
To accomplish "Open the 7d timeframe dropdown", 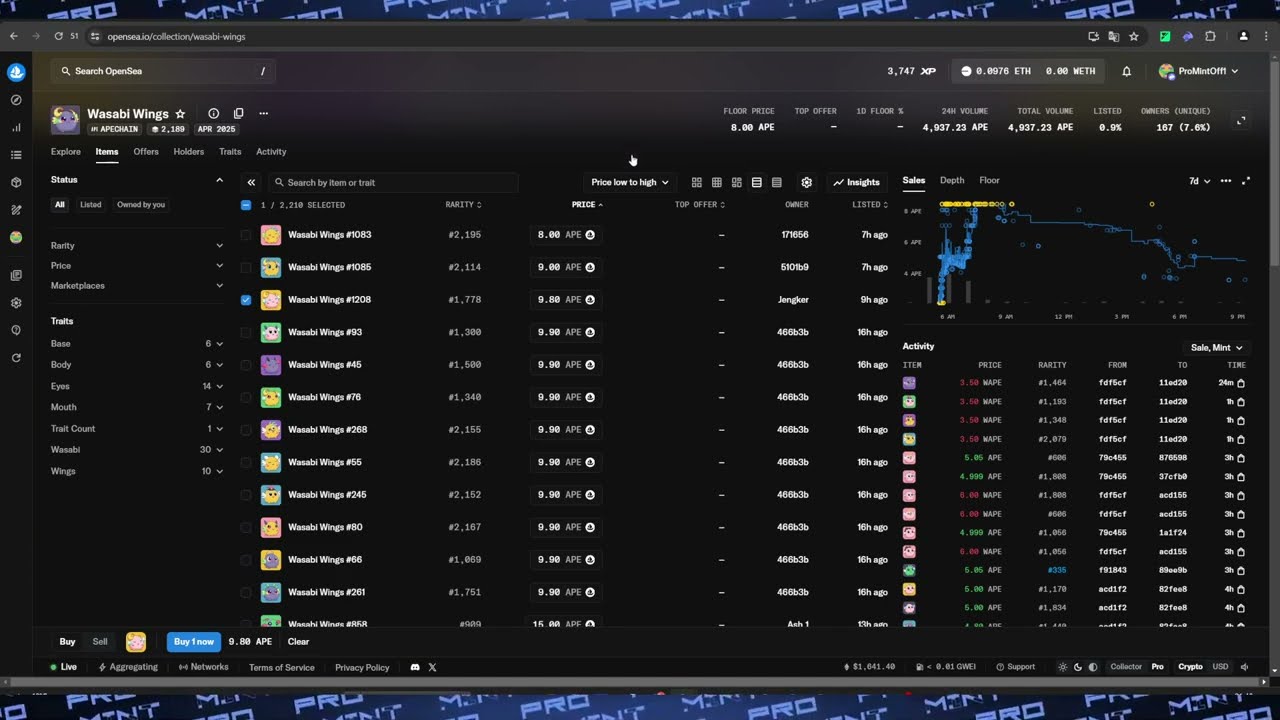I will coord(1199,181).
